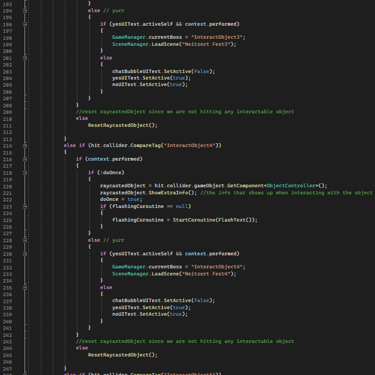This screenshot has width=375, height=375.
Task: Collapse the flashingCoroutine block at line 223
Action: click(x=25, y=207)
